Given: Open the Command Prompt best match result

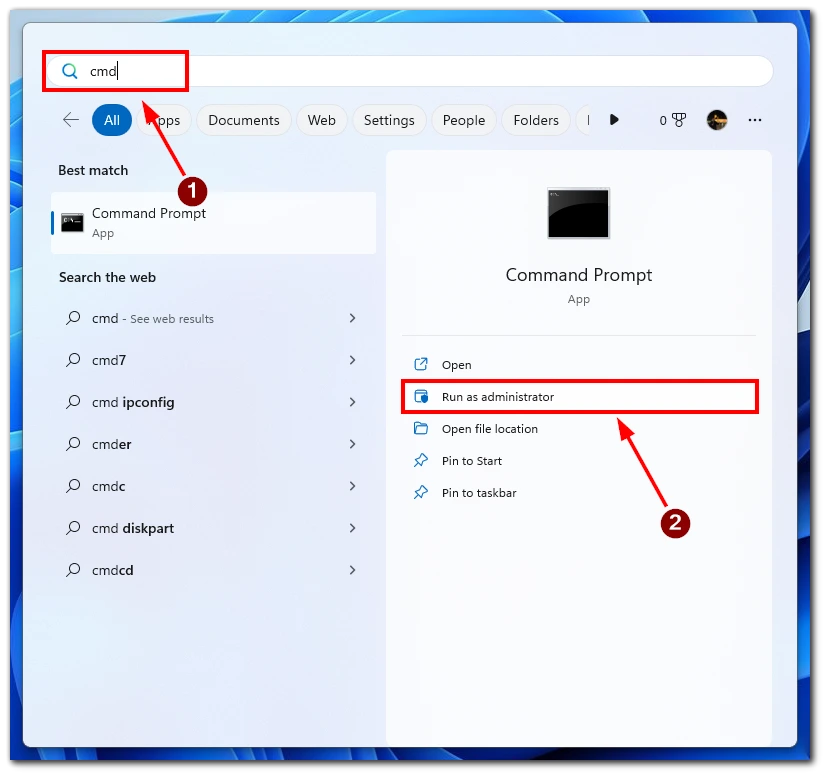Looking at the screenshot, I should click(213, 222).
